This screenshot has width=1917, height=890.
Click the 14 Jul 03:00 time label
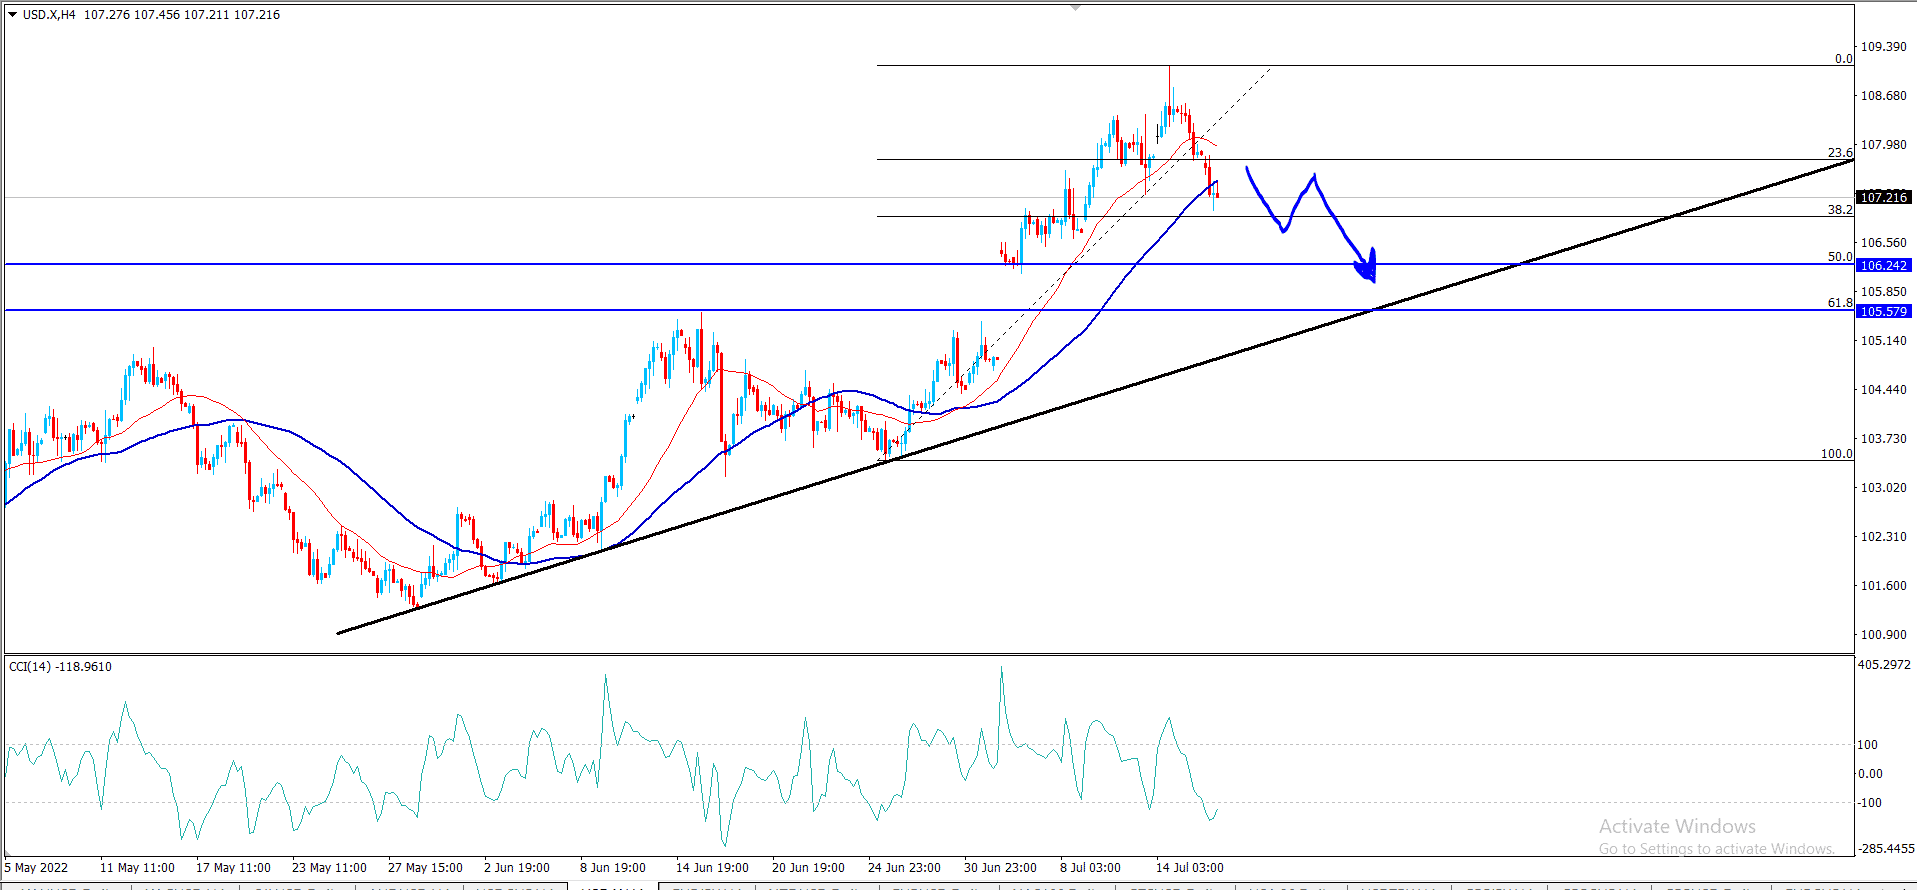[x=1189, y=868]
